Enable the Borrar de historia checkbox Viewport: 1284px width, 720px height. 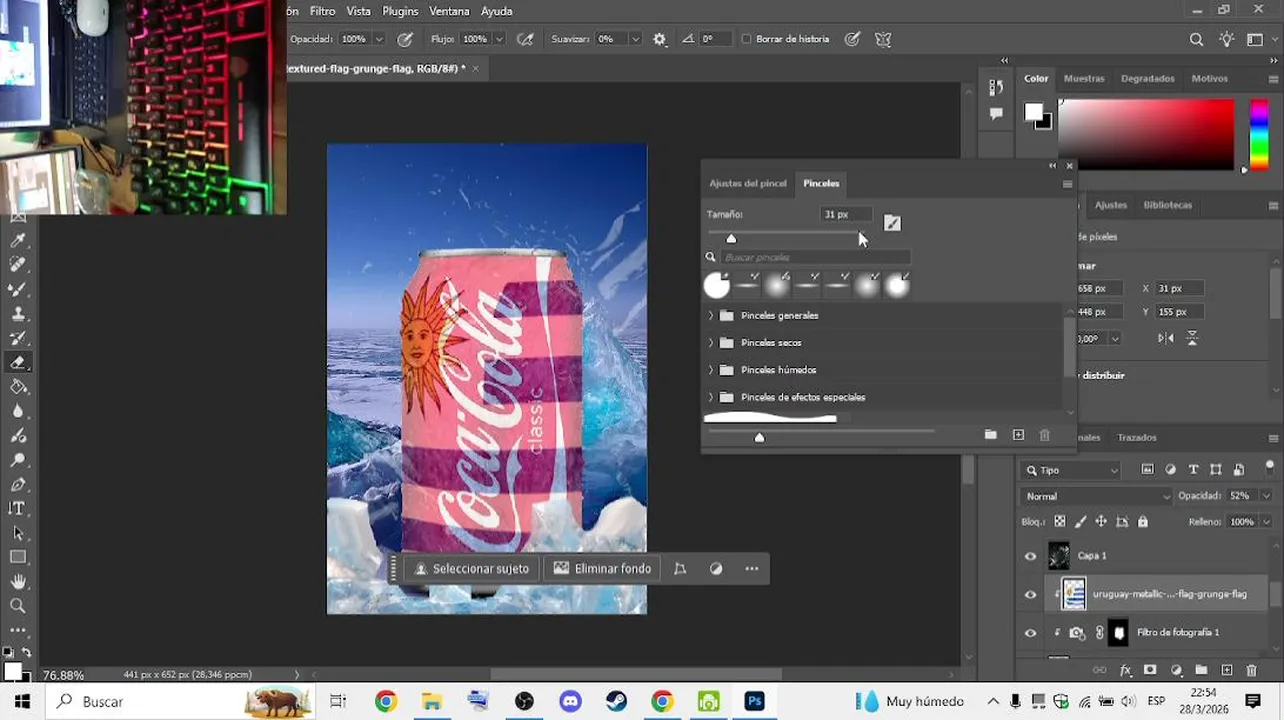click(x=746, y=39)
